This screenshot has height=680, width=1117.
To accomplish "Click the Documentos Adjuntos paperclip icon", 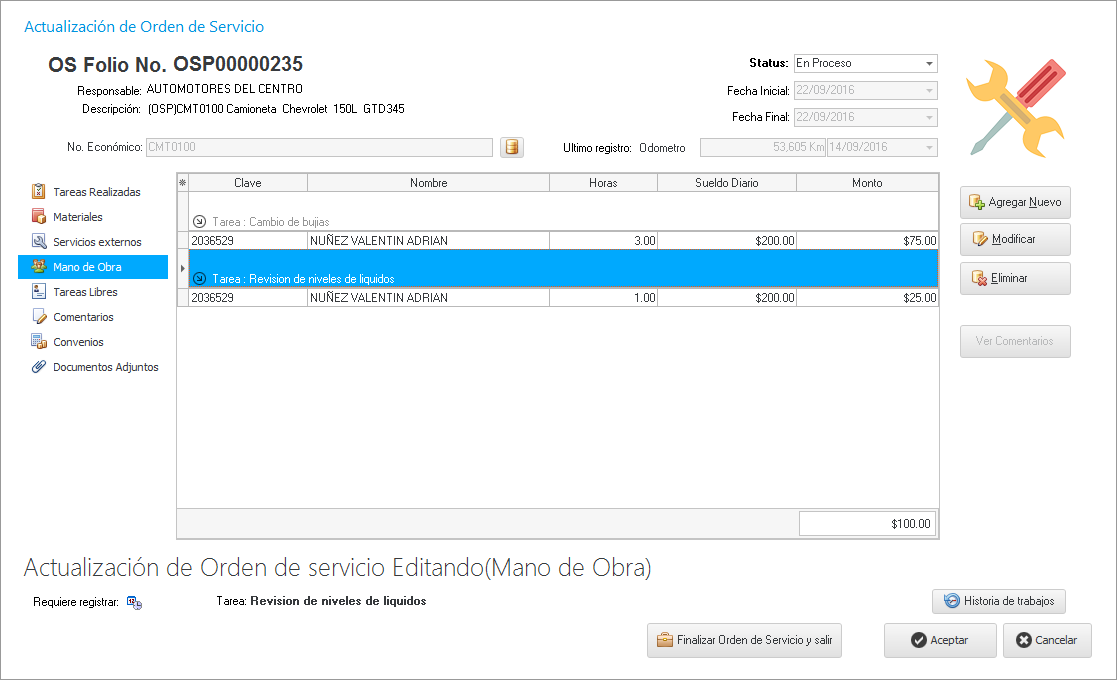I will coord(39,367).
